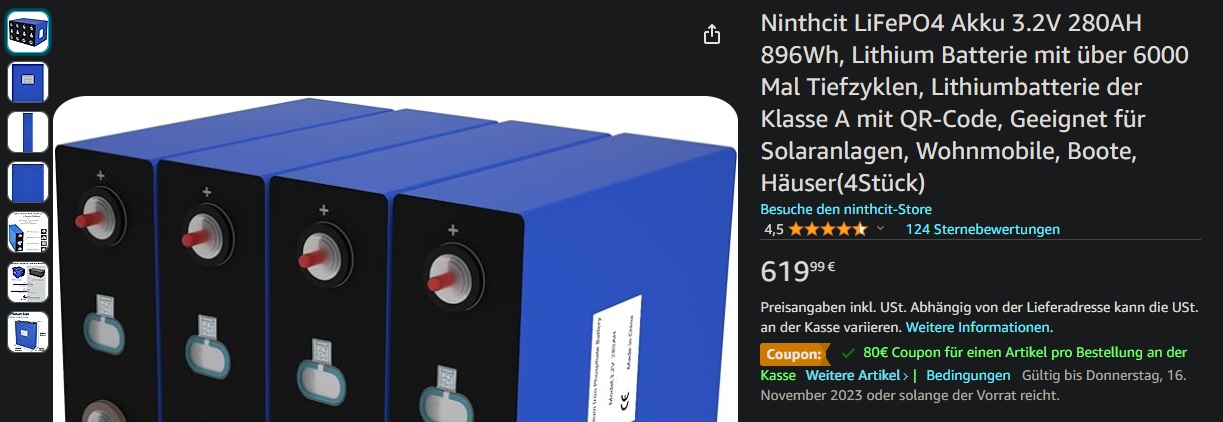Open the 124 Sternebewertungen reviews link
Viewport: 1223px width, 422px height.
point(982,229)
